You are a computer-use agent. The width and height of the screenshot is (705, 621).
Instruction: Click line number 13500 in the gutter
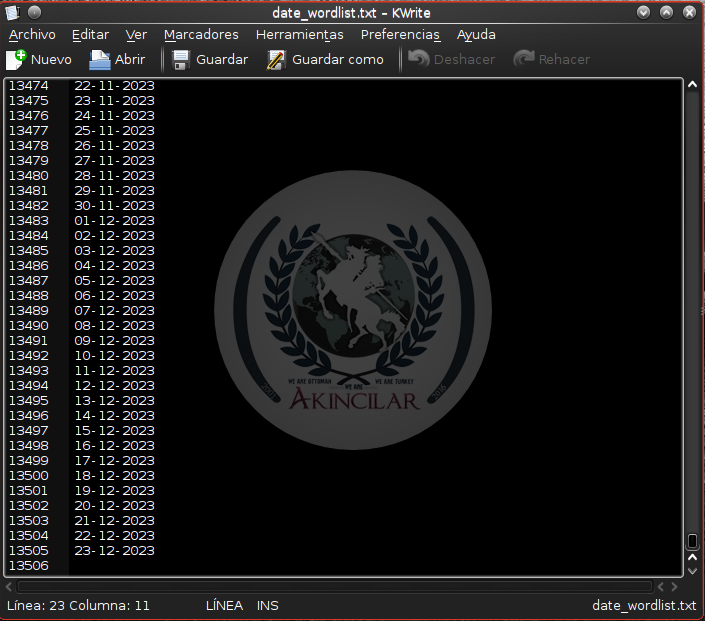(29, 475)
